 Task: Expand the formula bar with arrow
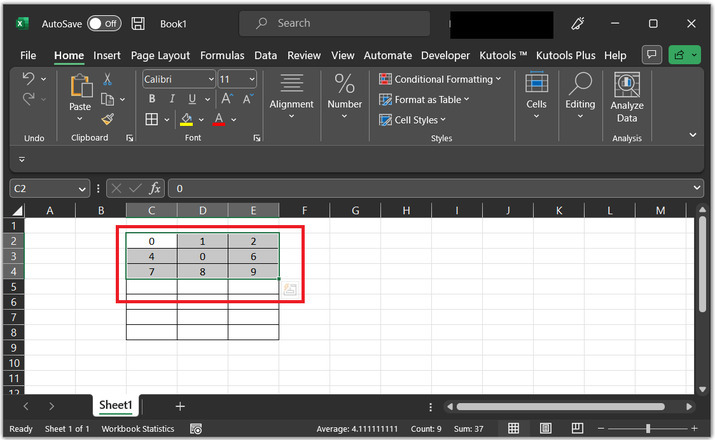point(697,188)
